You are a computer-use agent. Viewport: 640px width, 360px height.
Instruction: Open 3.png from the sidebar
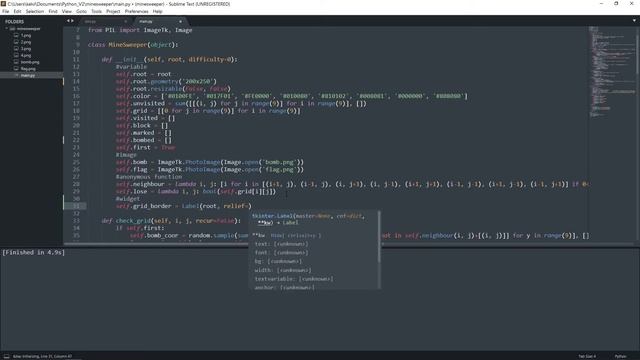[26, 49]
